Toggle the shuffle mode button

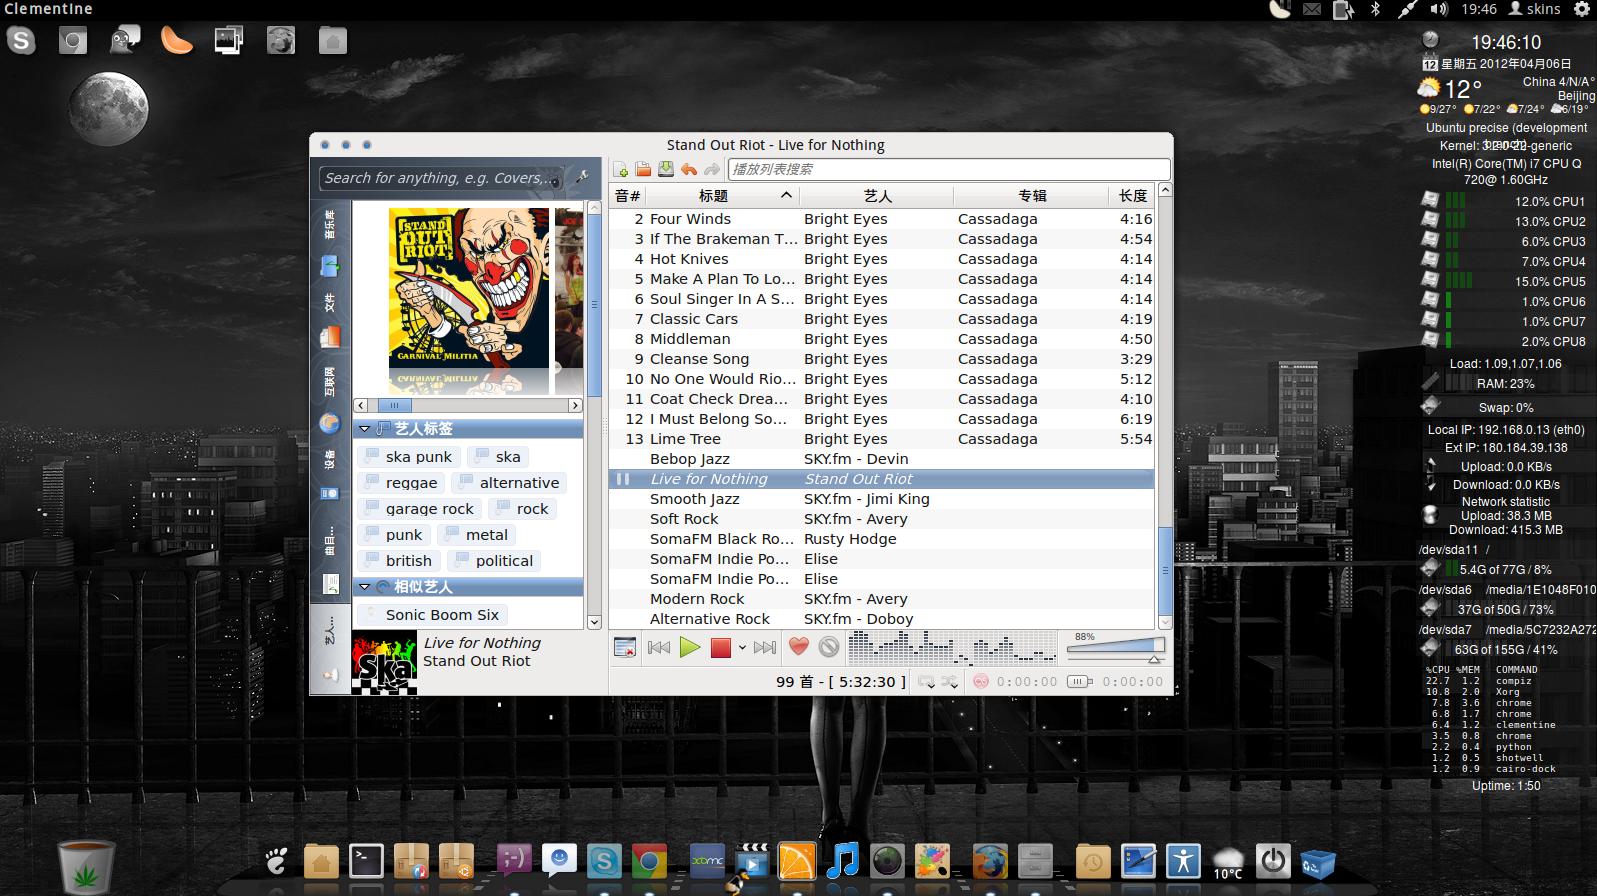click(949, 681)
